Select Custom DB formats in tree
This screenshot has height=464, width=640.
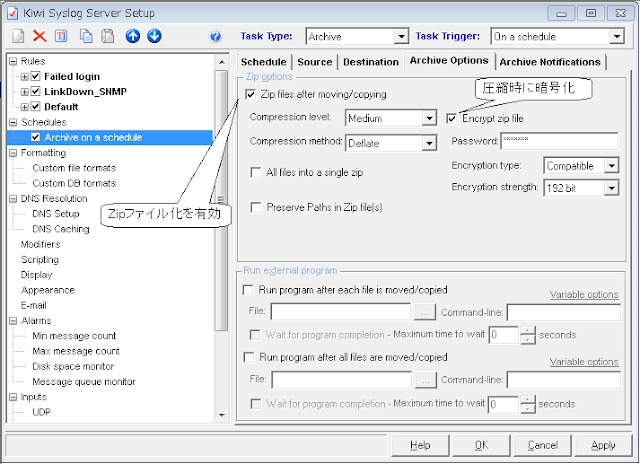[x=74, y=183]
